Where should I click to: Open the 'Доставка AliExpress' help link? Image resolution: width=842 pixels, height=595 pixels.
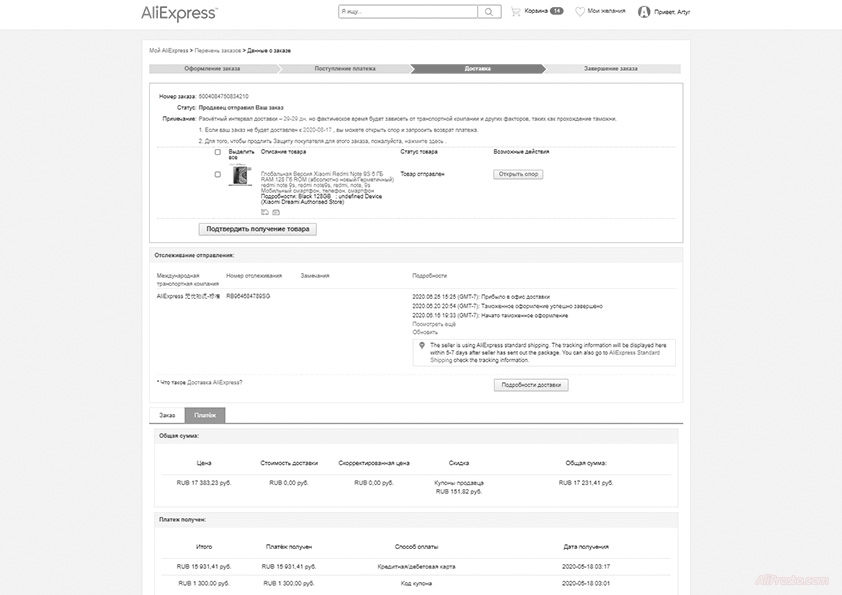coord(214,382)
